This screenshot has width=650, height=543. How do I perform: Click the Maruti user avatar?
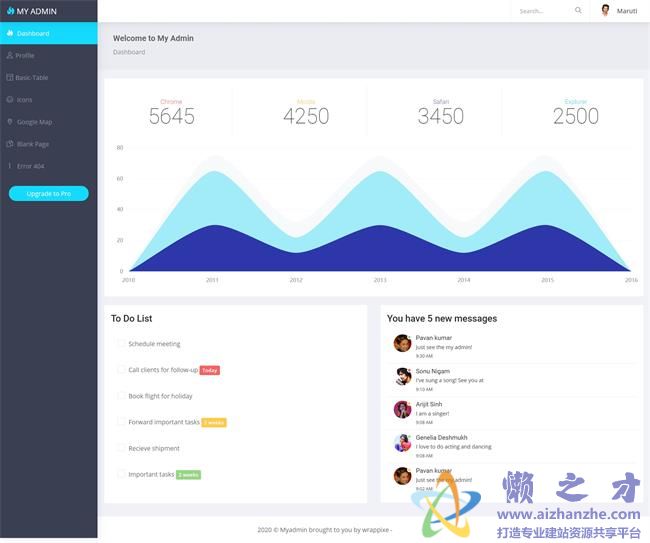coord(606,11)
